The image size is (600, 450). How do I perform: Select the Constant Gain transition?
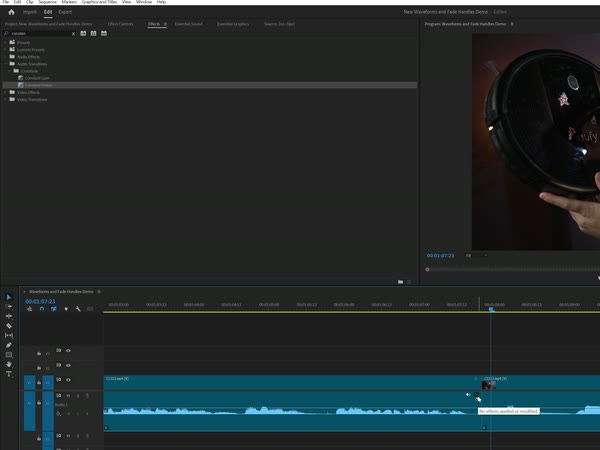pyautogui.click(x=37, y=78)
